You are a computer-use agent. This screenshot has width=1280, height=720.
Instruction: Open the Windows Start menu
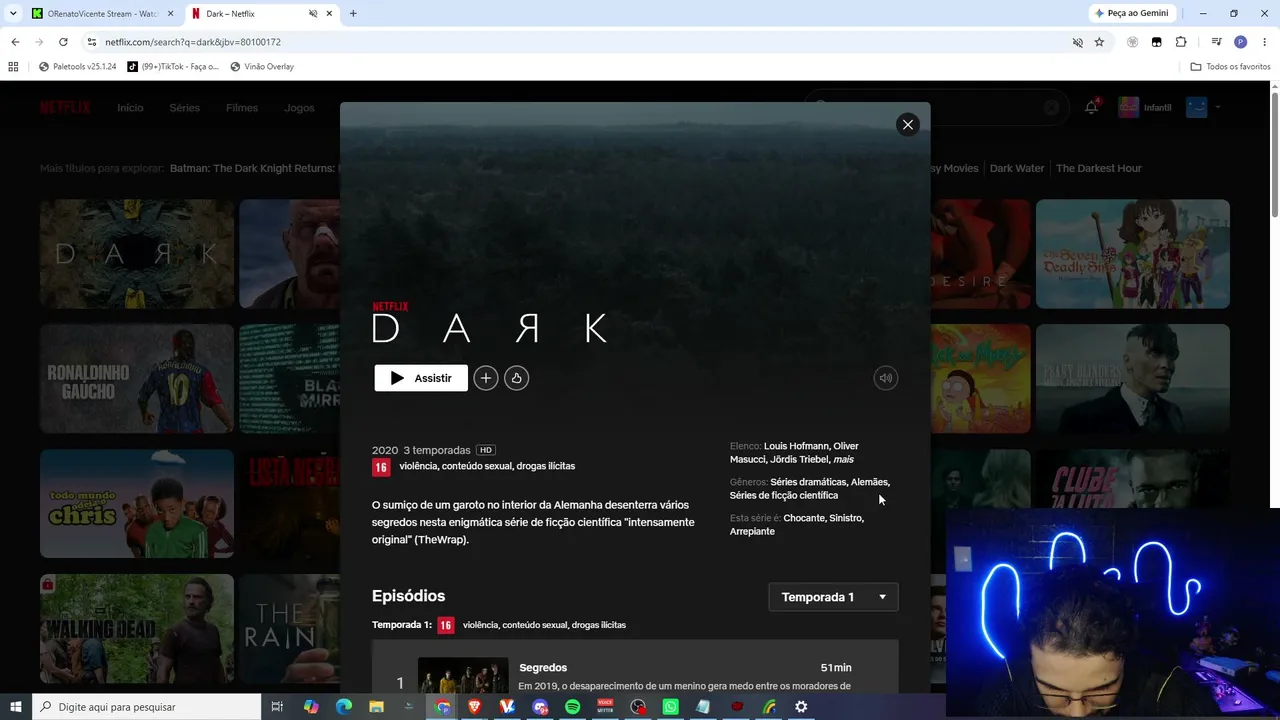pos(16,707)
